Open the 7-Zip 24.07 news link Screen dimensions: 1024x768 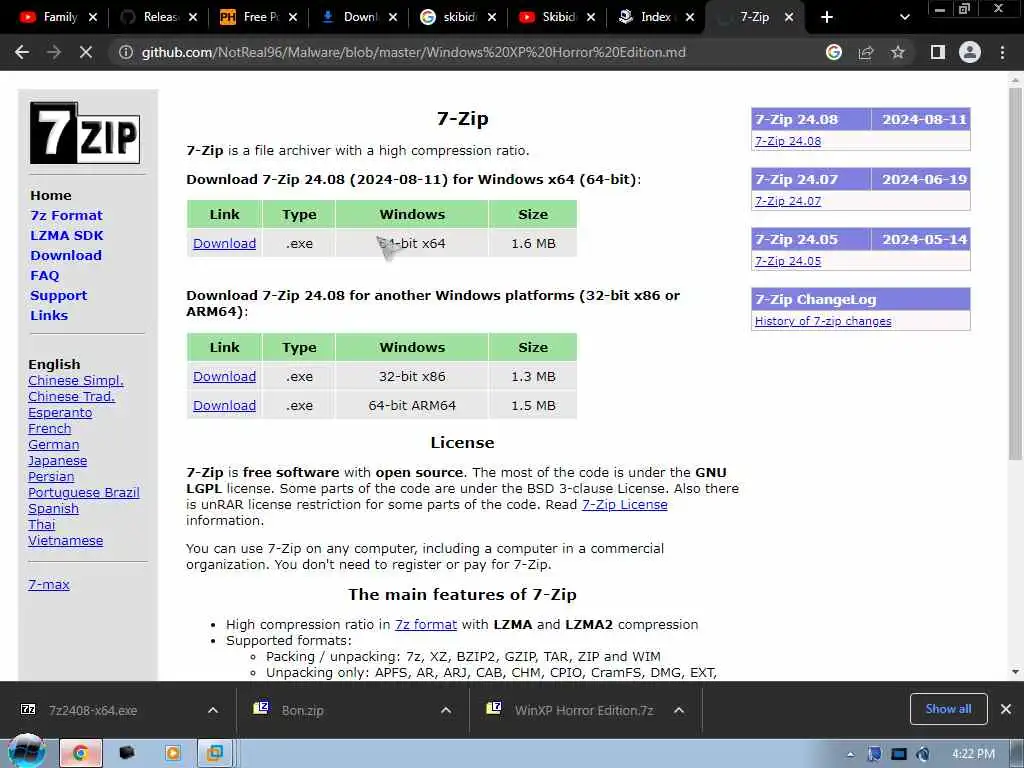click(x=788, y=201)
